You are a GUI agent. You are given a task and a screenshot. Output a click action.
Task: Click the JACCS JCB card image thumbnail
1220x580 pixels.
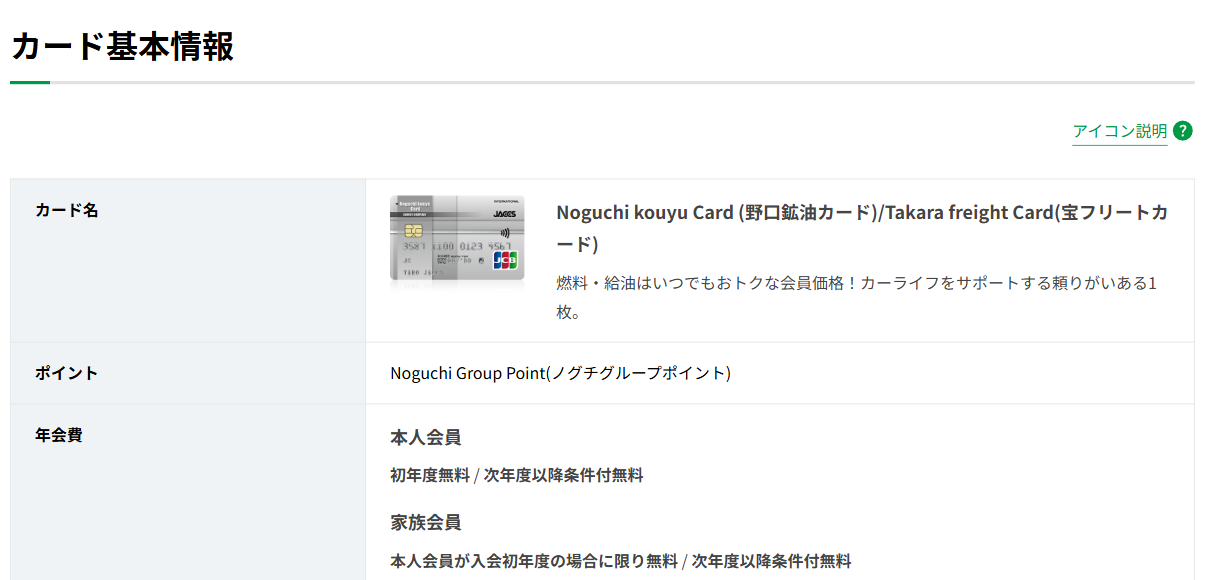tap(457, 239)
